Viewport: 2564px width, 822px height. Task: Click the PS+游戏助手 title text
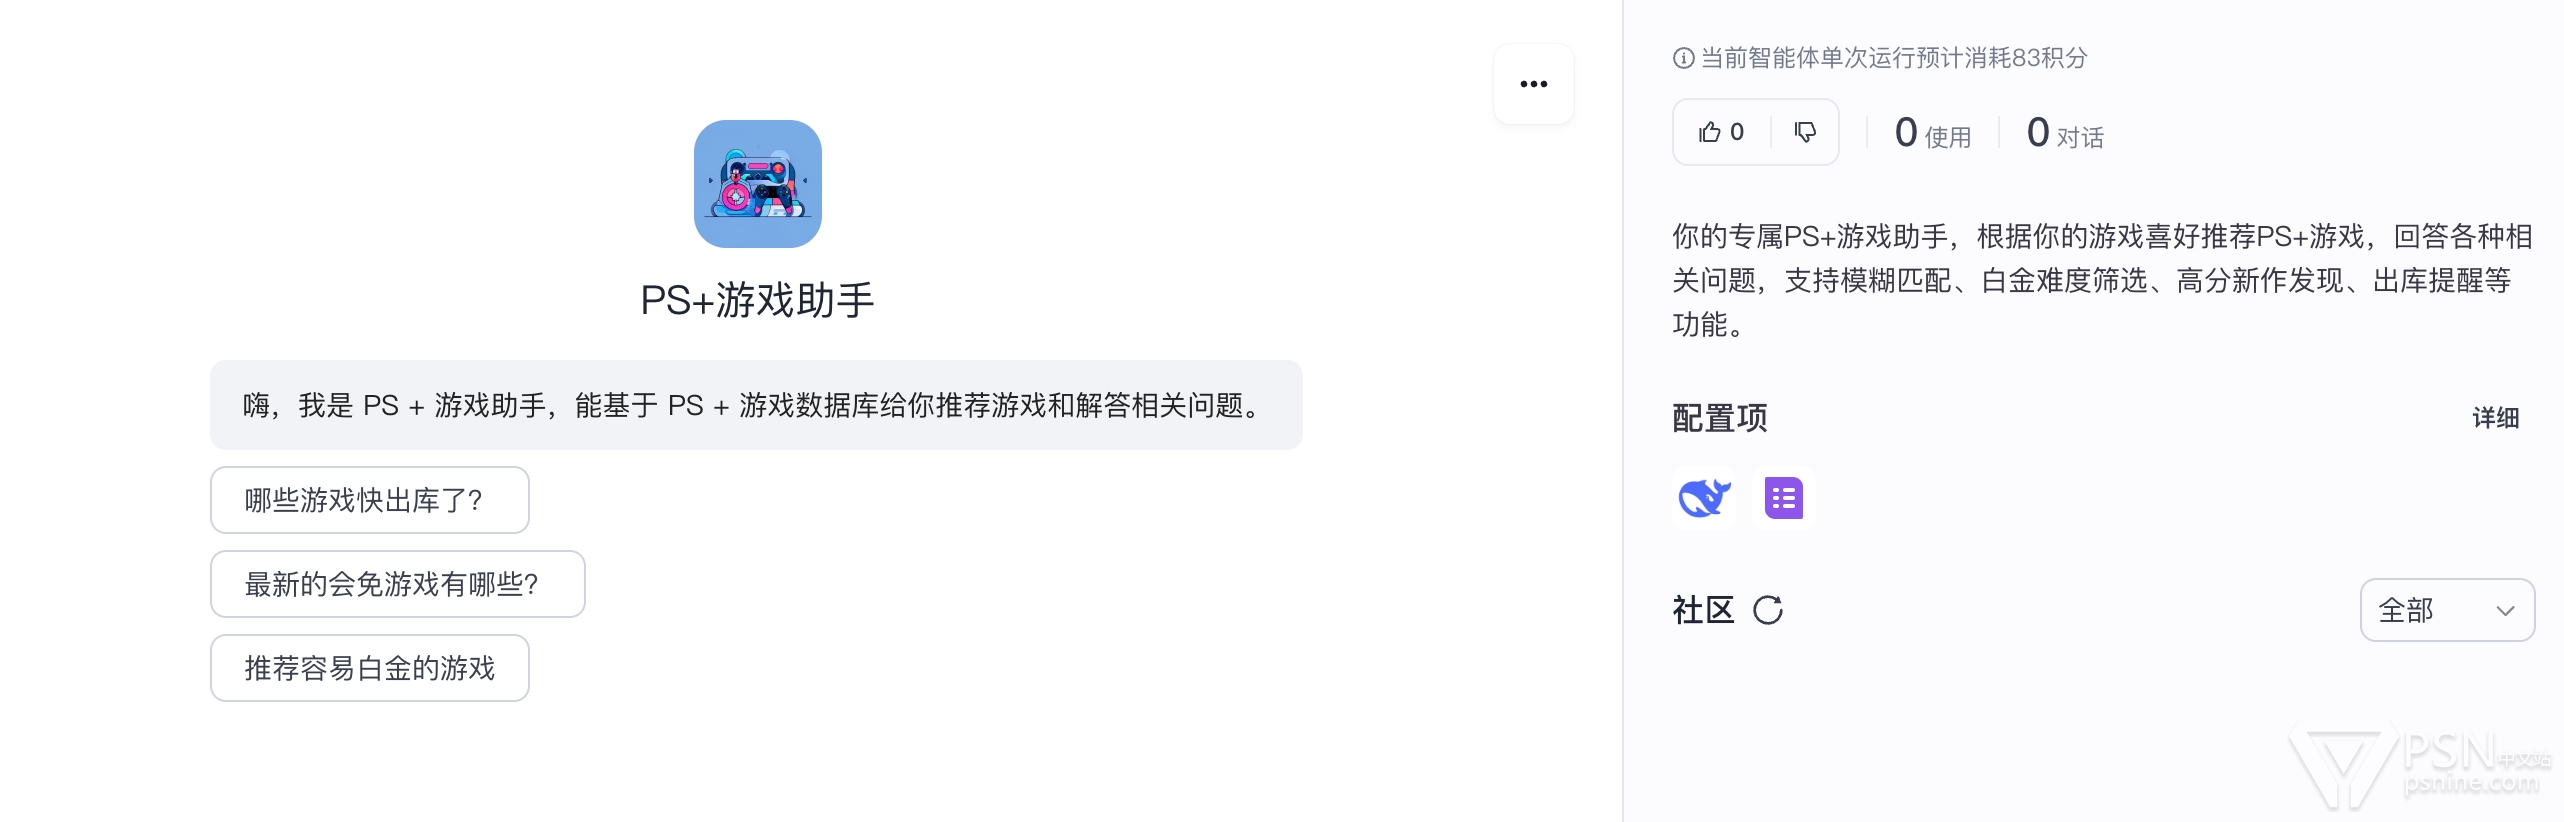point(757,300)
